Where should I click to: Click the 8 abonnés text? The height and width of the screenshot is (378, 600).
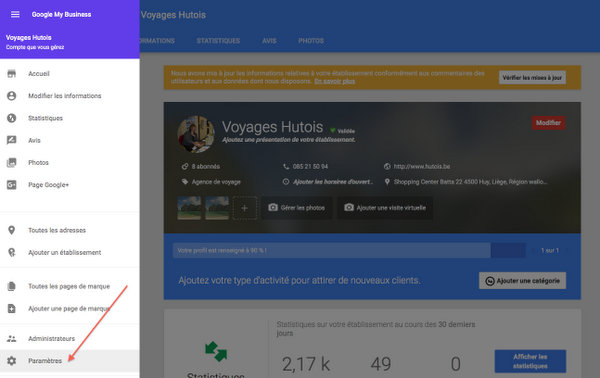(x=206, y=166)
